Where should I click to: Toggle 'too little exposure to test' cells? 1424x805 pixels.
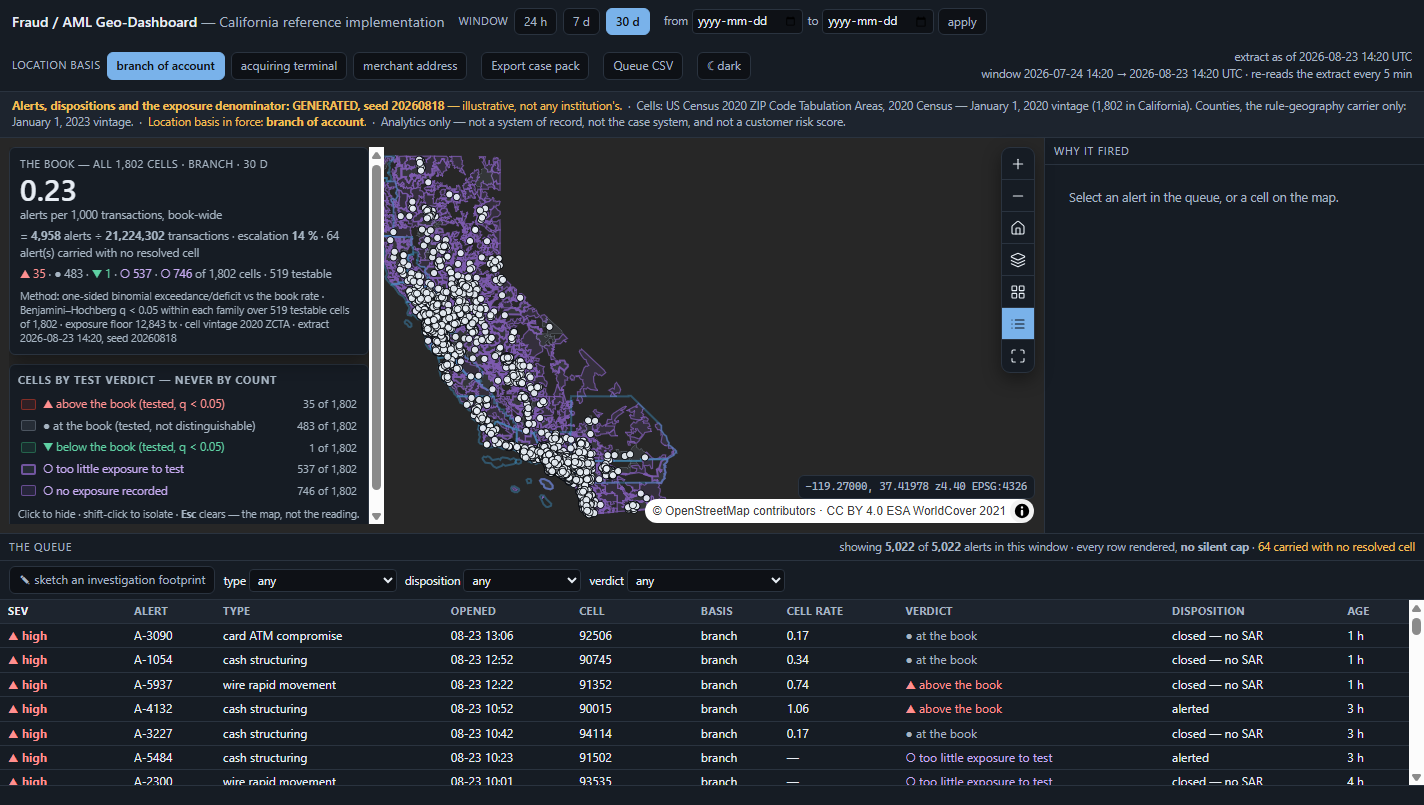coord(188,469)
